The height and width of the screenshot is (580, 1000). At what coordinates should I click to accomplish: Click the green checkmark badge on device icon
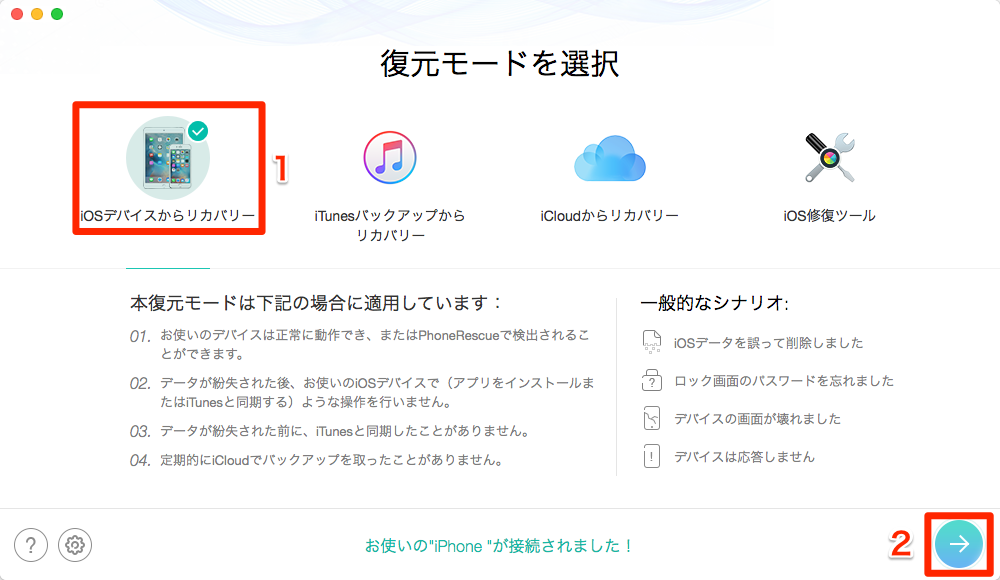click(198, 131)
